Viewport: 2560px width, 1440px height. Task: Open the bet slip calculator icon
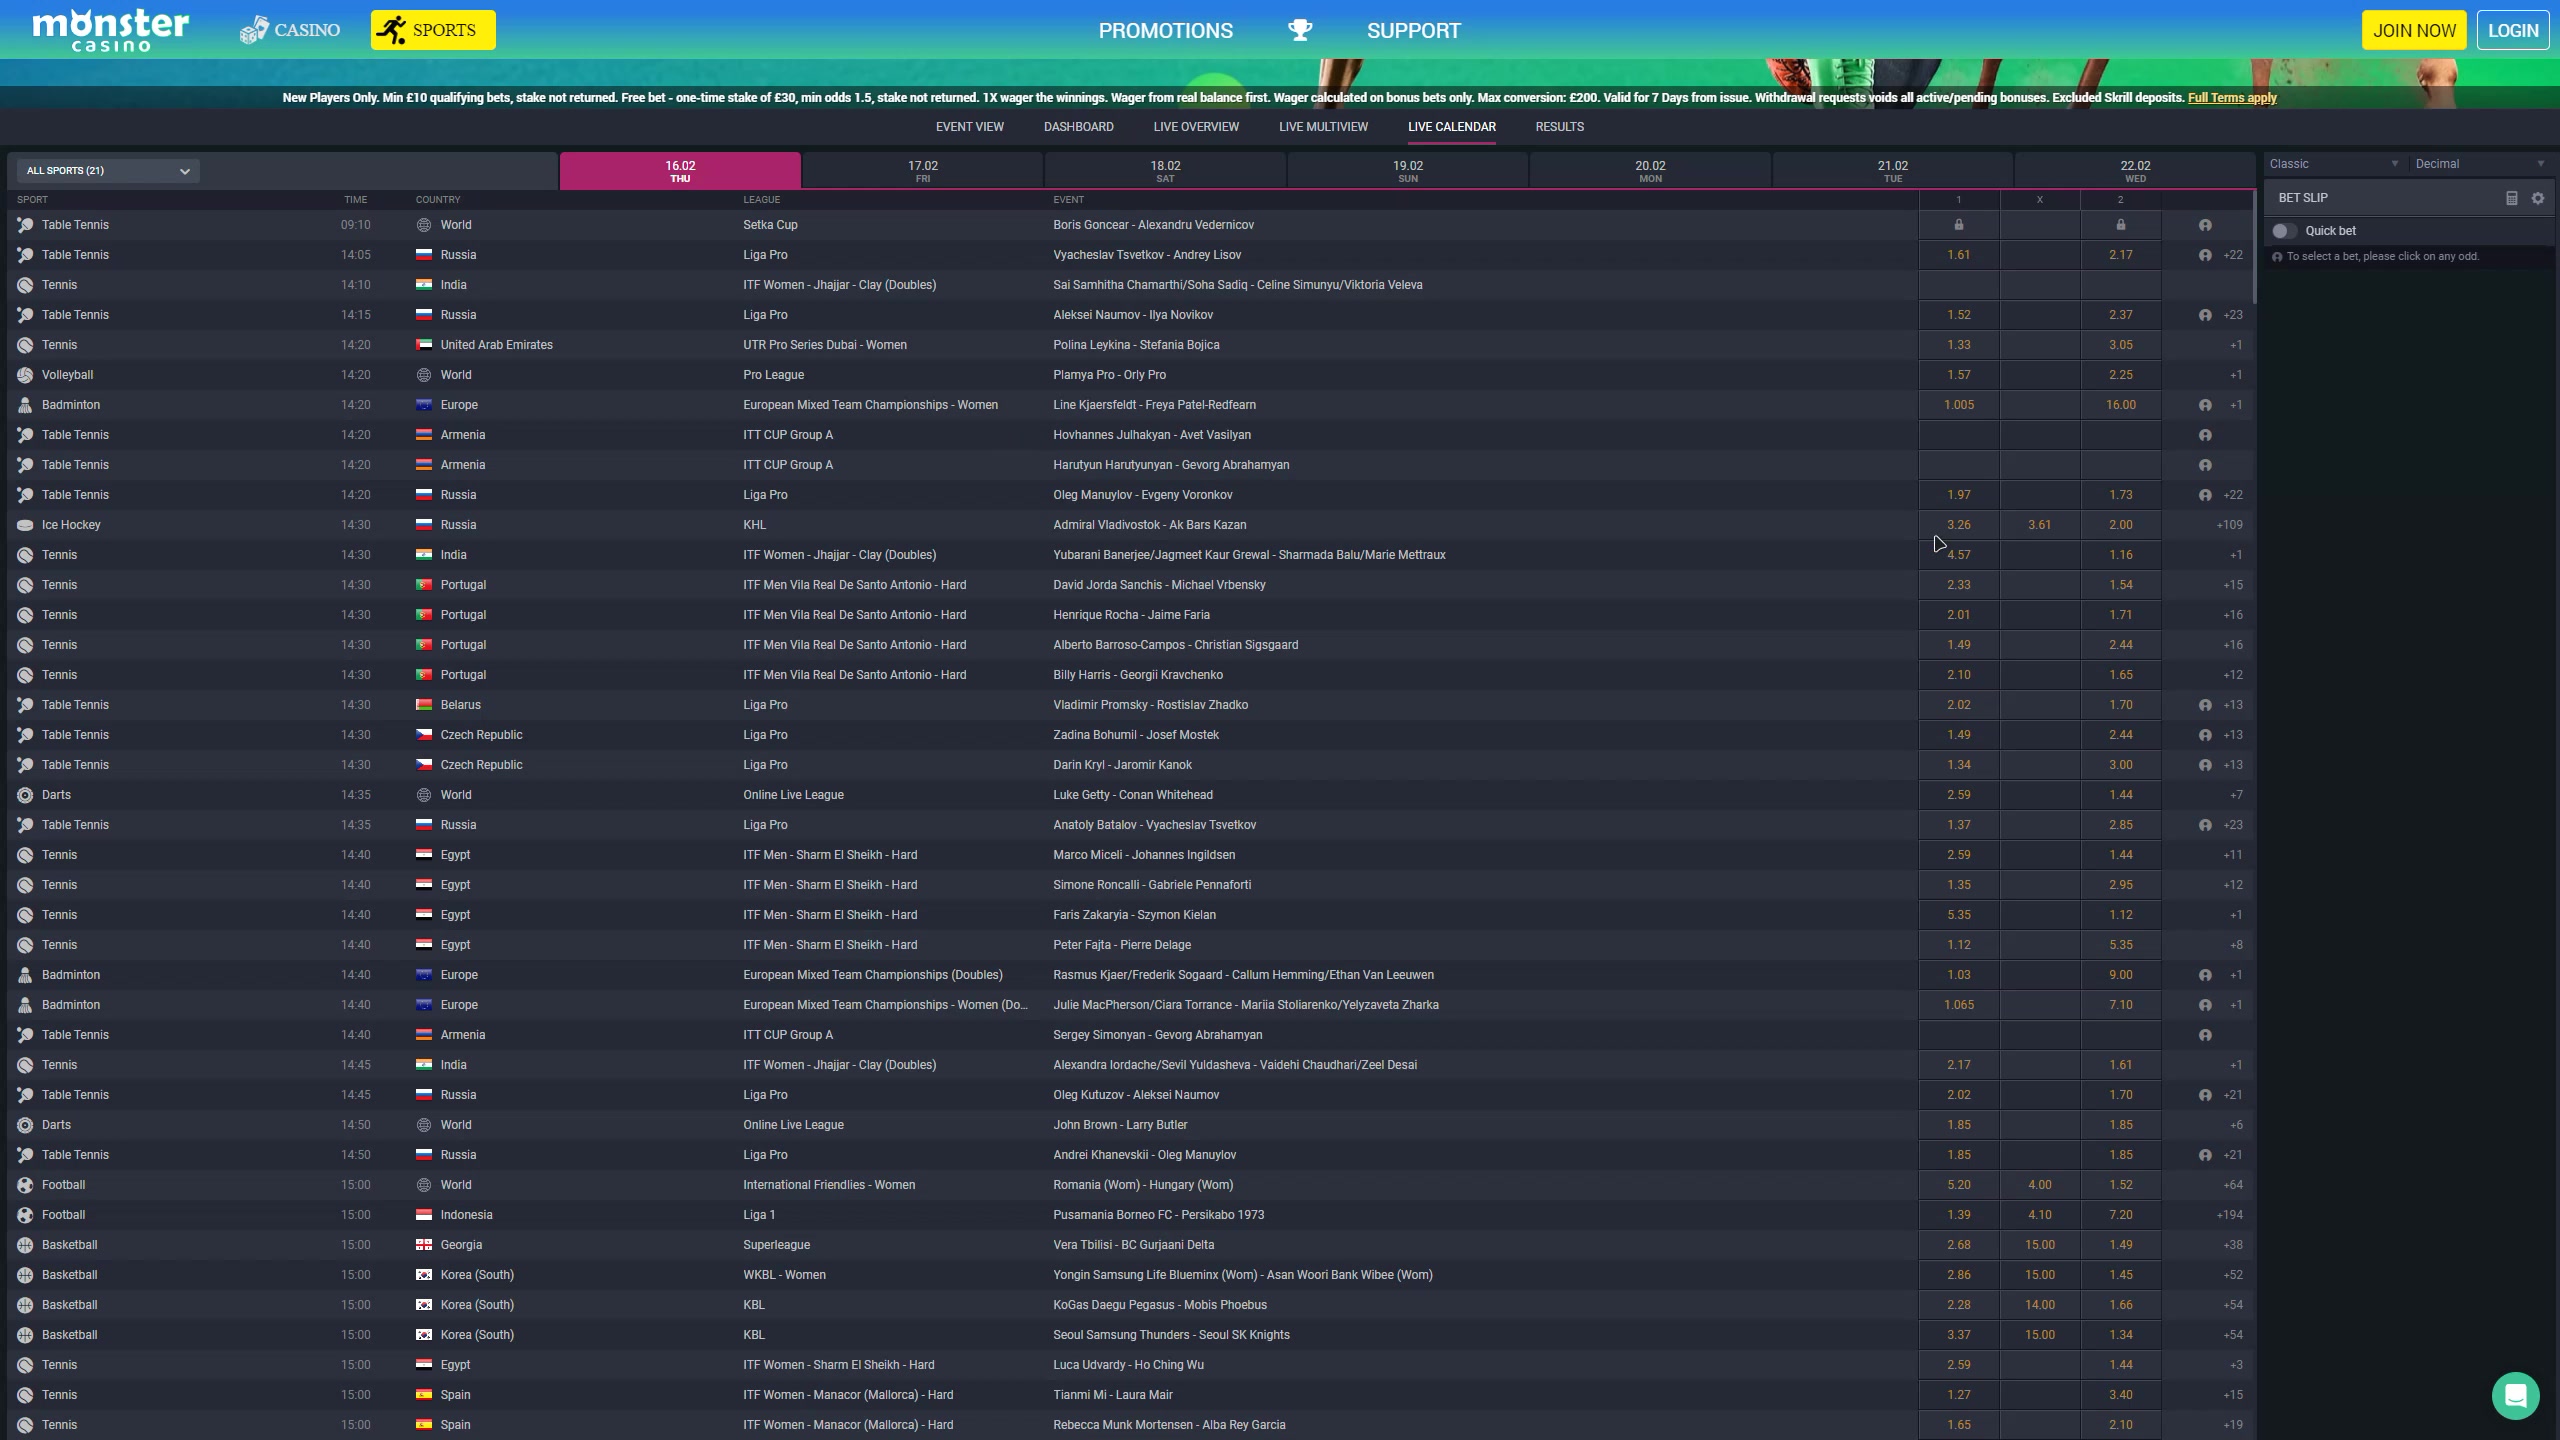(2511, 198)
